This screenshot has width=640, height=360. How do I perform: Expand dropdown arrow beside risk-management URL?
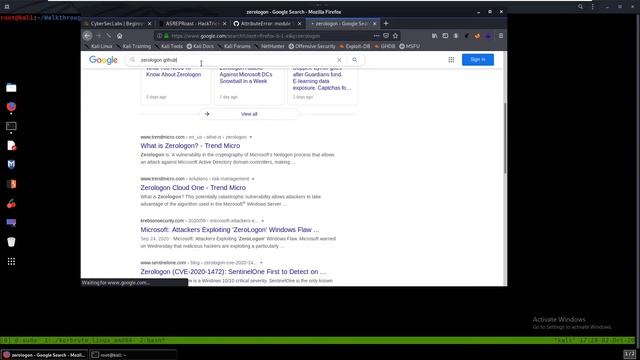(253, 179)
